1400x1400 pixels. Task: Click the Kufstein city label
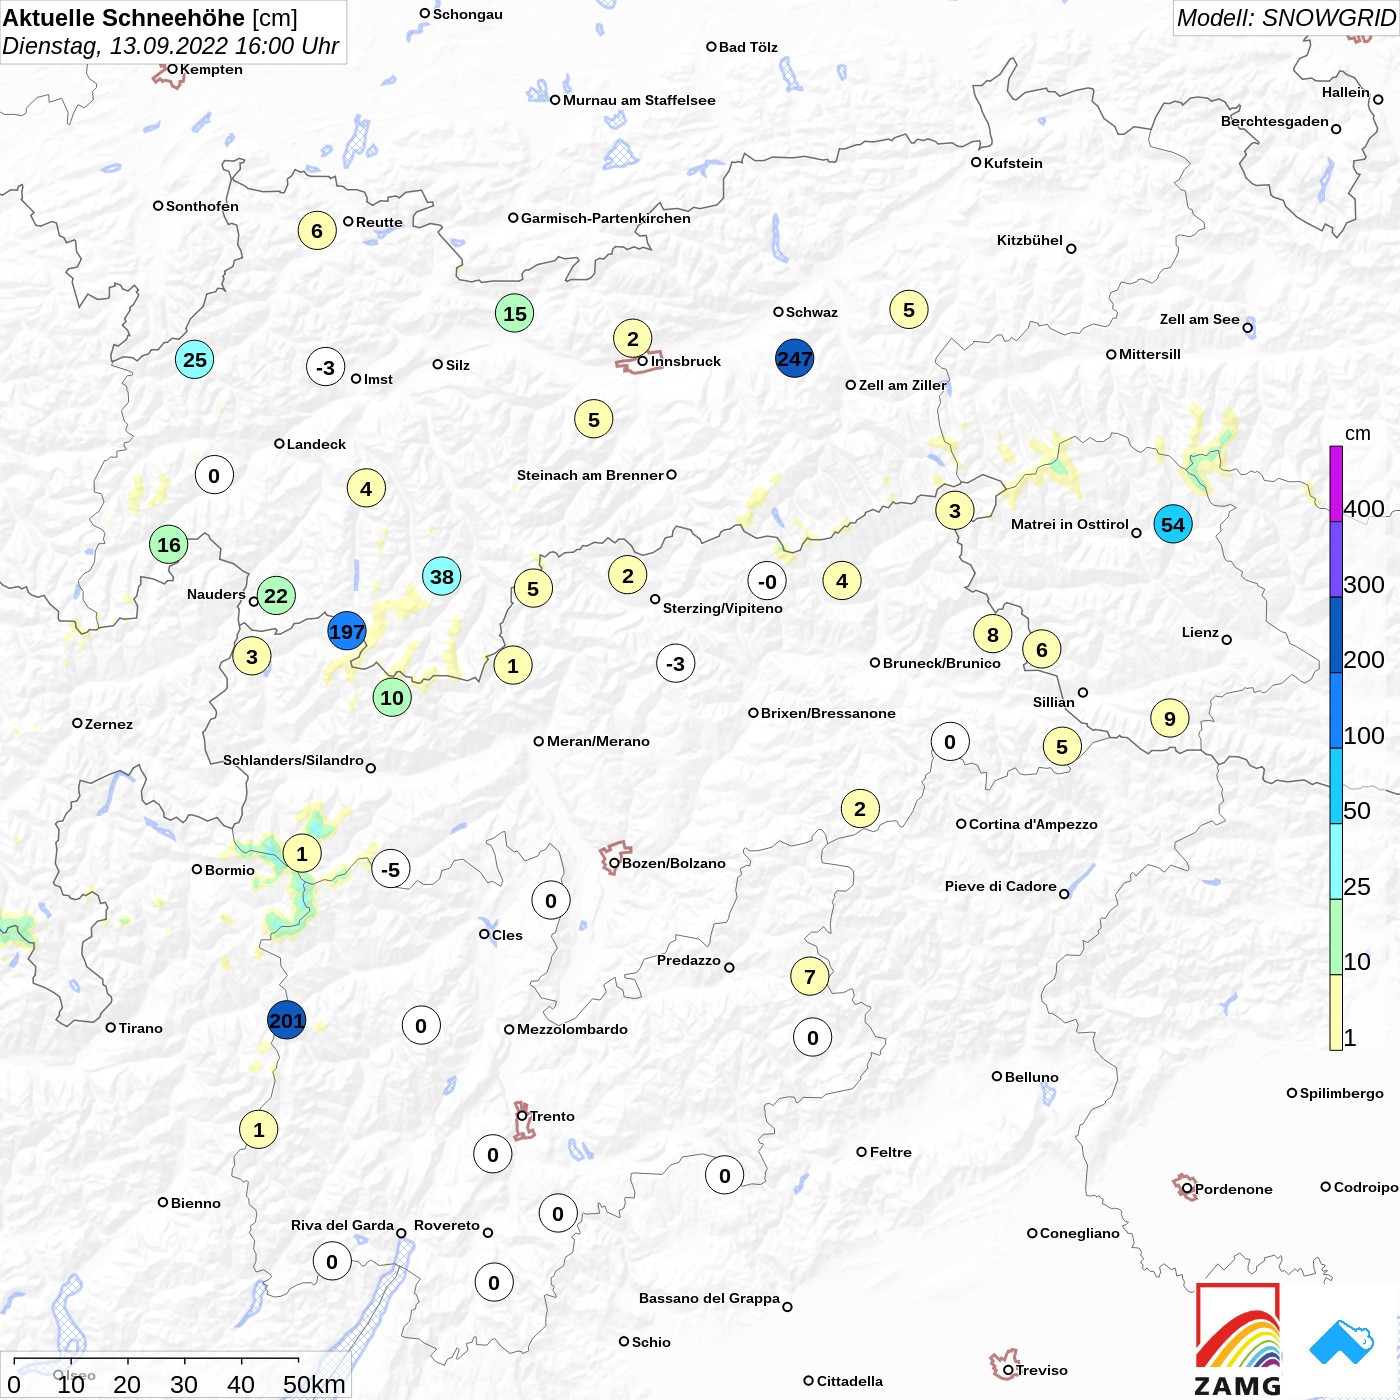click(1013, 163)
